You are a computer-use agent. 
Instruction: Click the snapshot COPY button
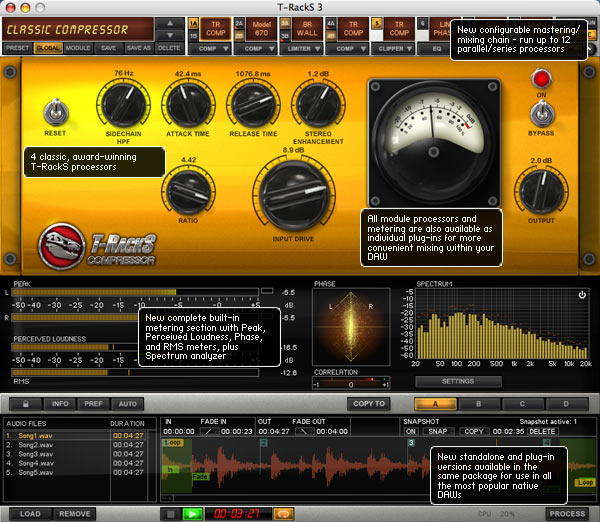click(474, 431)
